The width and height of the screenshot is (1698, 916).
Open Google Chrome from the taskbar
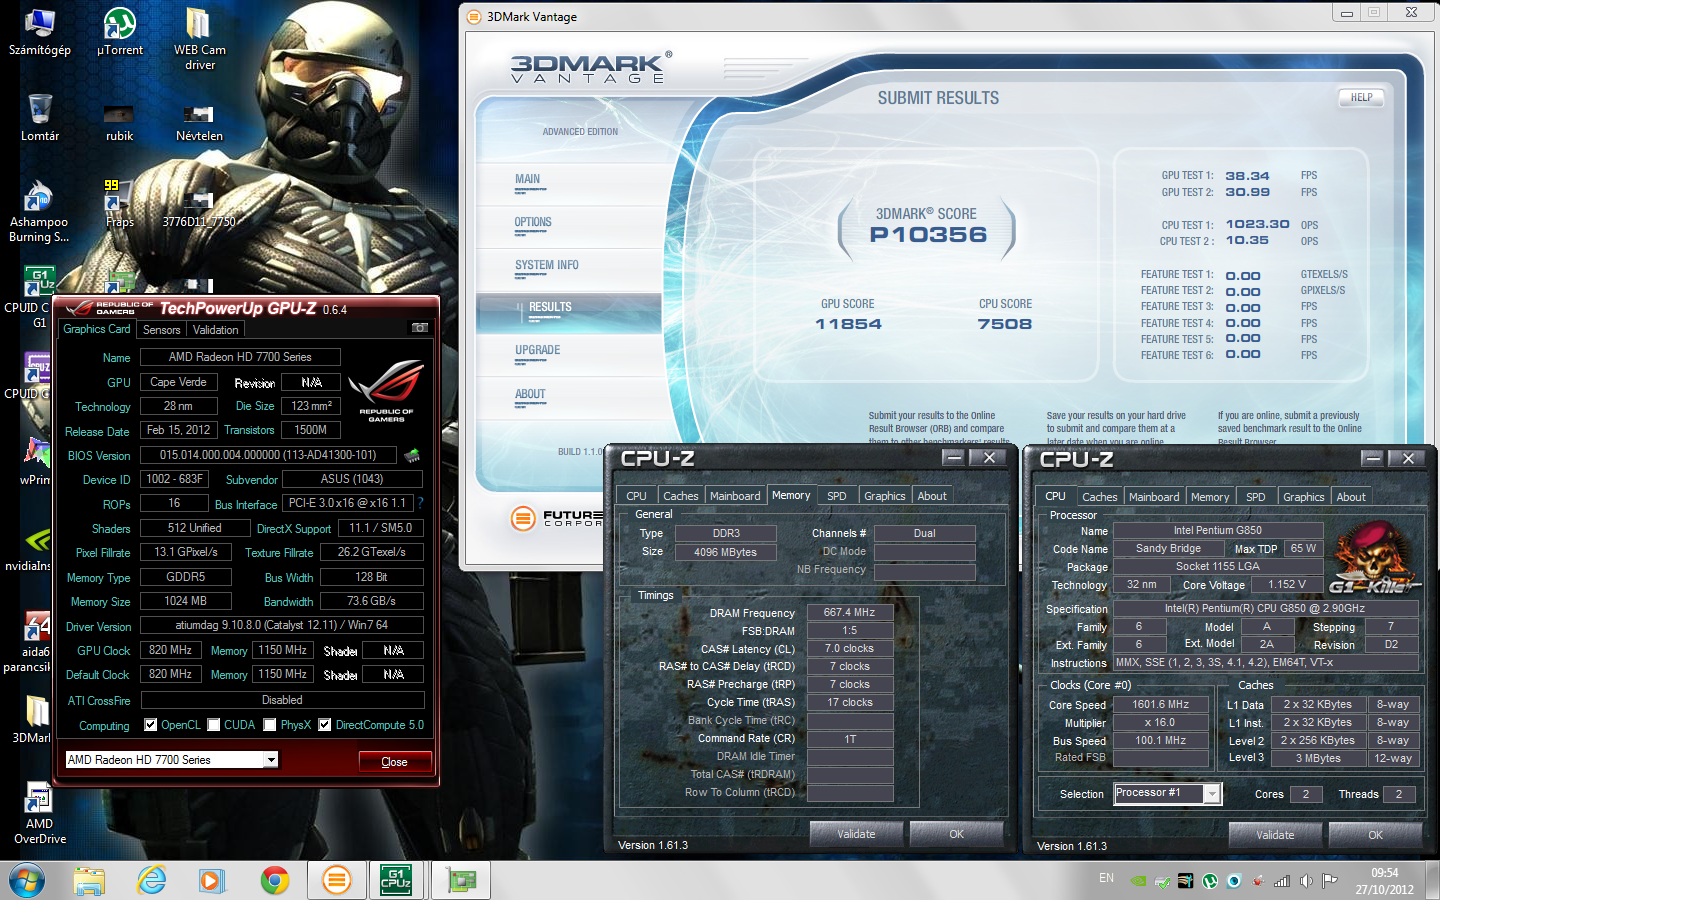tap(274, 881)
